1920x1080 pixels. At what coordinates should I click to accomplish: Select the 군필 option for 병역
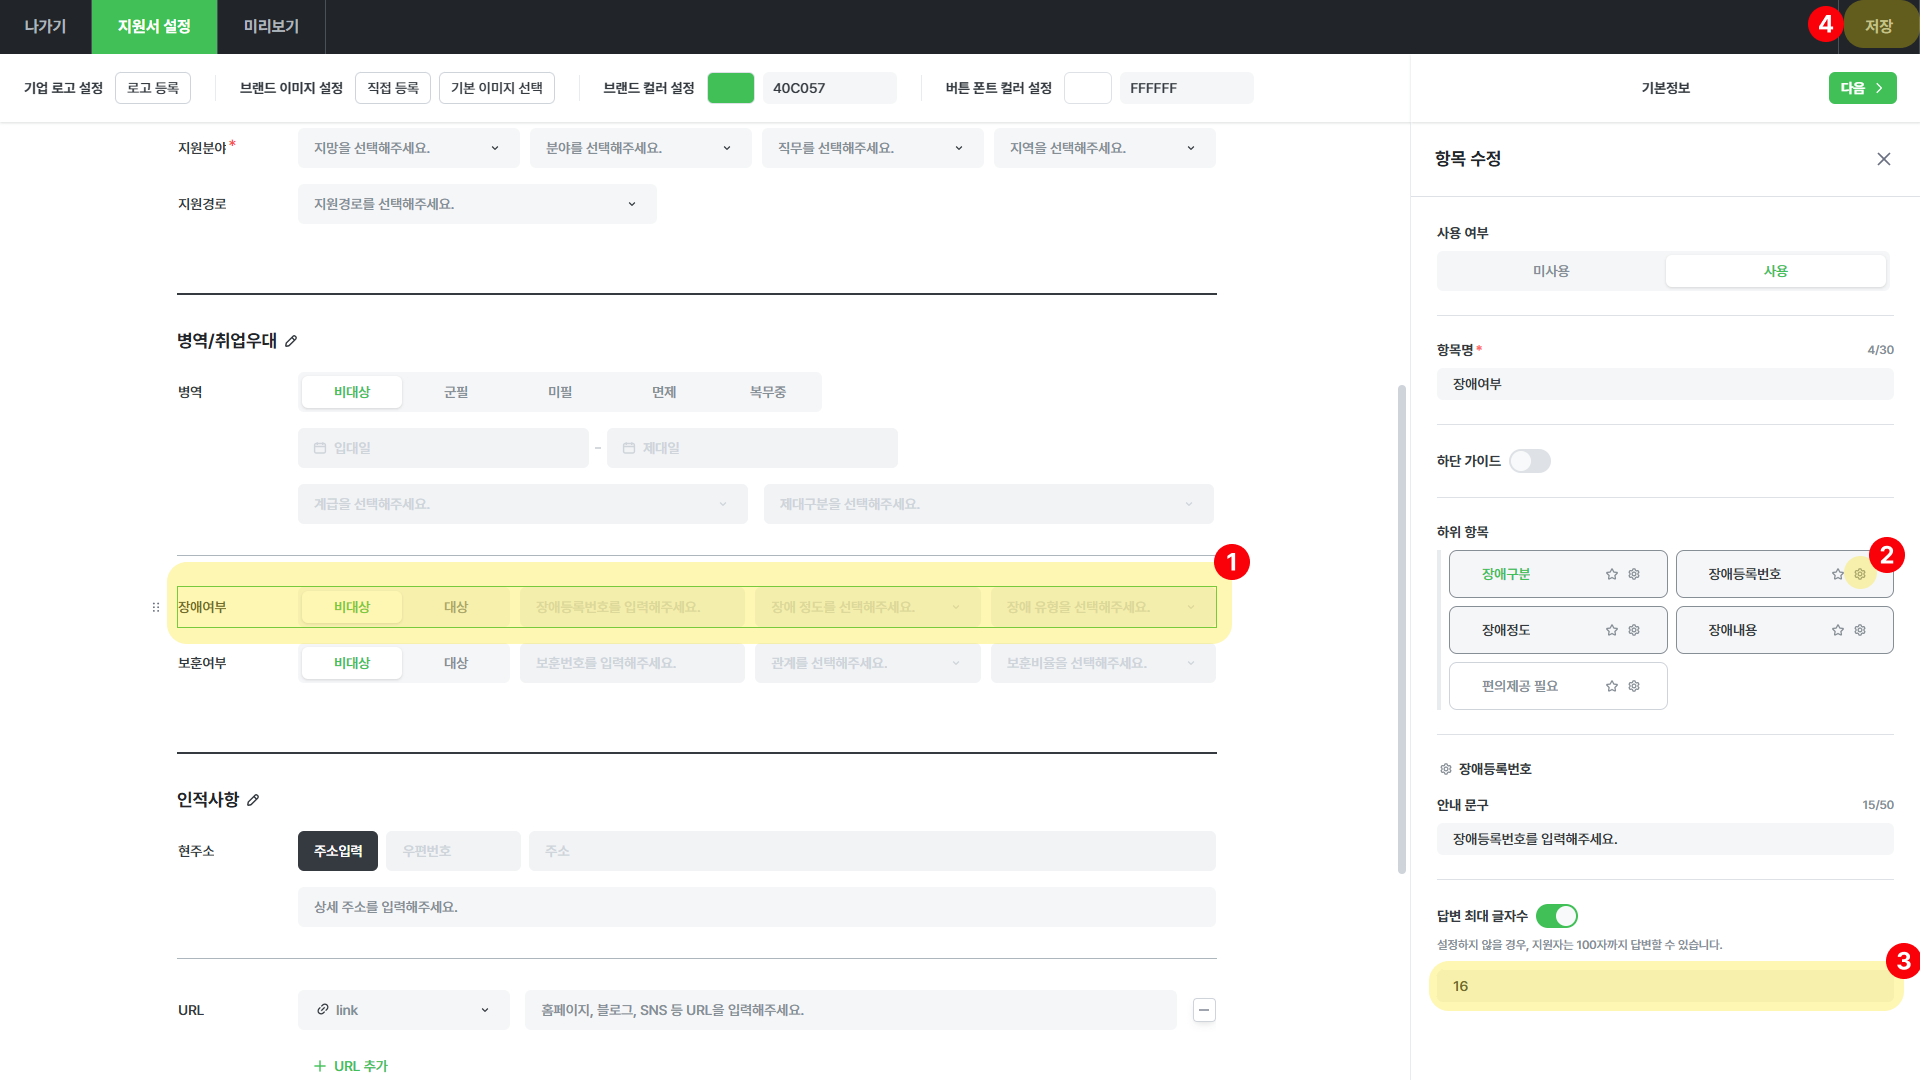click(x=456, y=392)
